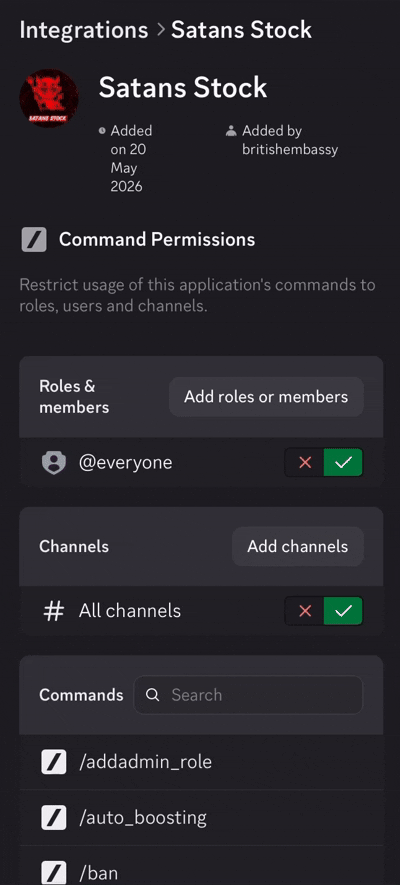
Task: Expand the /ban command entry
Action: click(x=201, y=866)
